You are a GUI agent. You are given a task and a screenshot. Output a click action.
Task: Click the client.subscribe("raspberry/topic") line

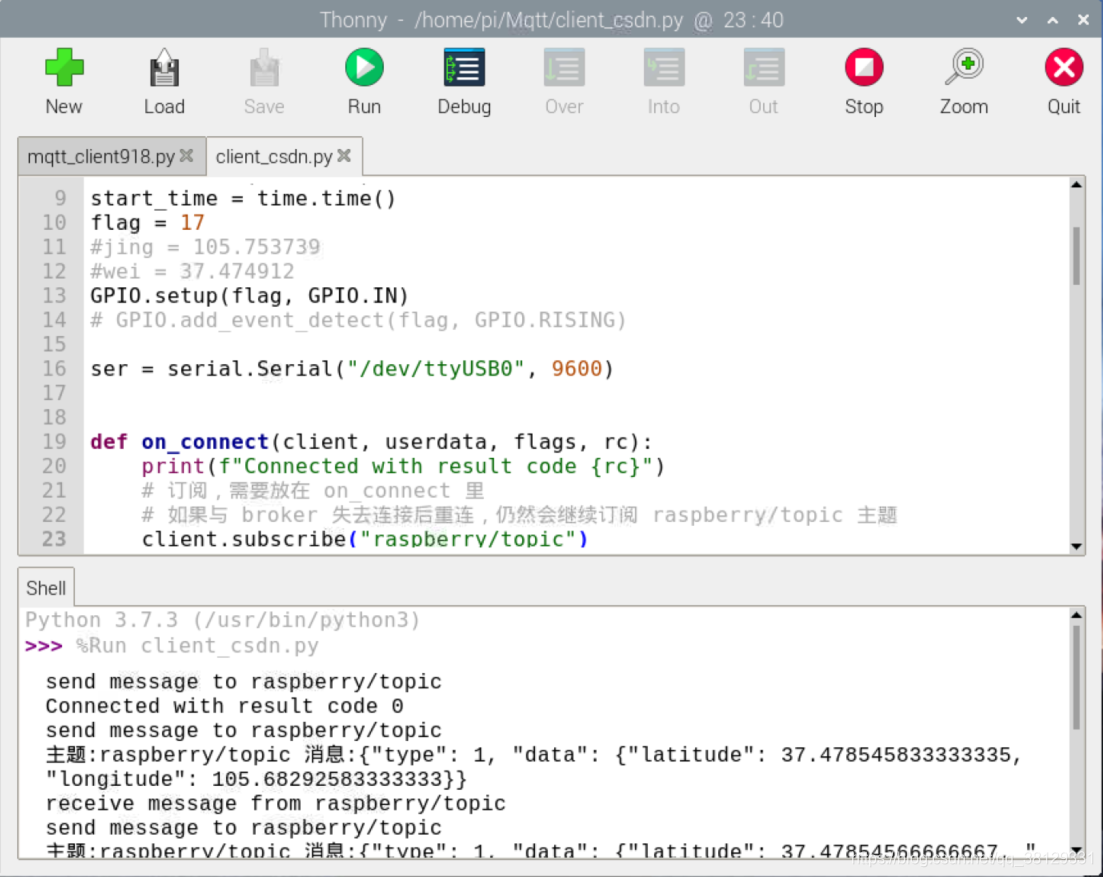pyautogui.click(x=364, y=539)
